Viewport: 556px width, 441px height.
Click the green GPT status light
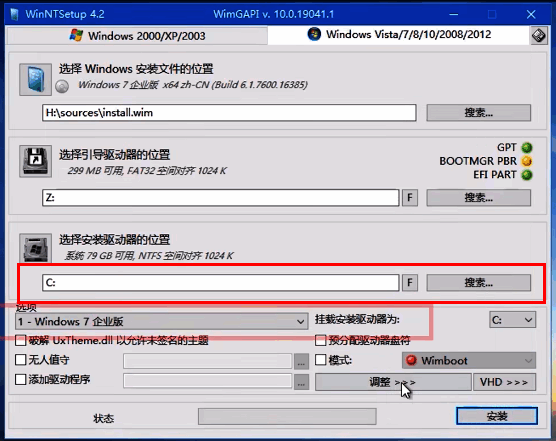(x=527, y=147)
